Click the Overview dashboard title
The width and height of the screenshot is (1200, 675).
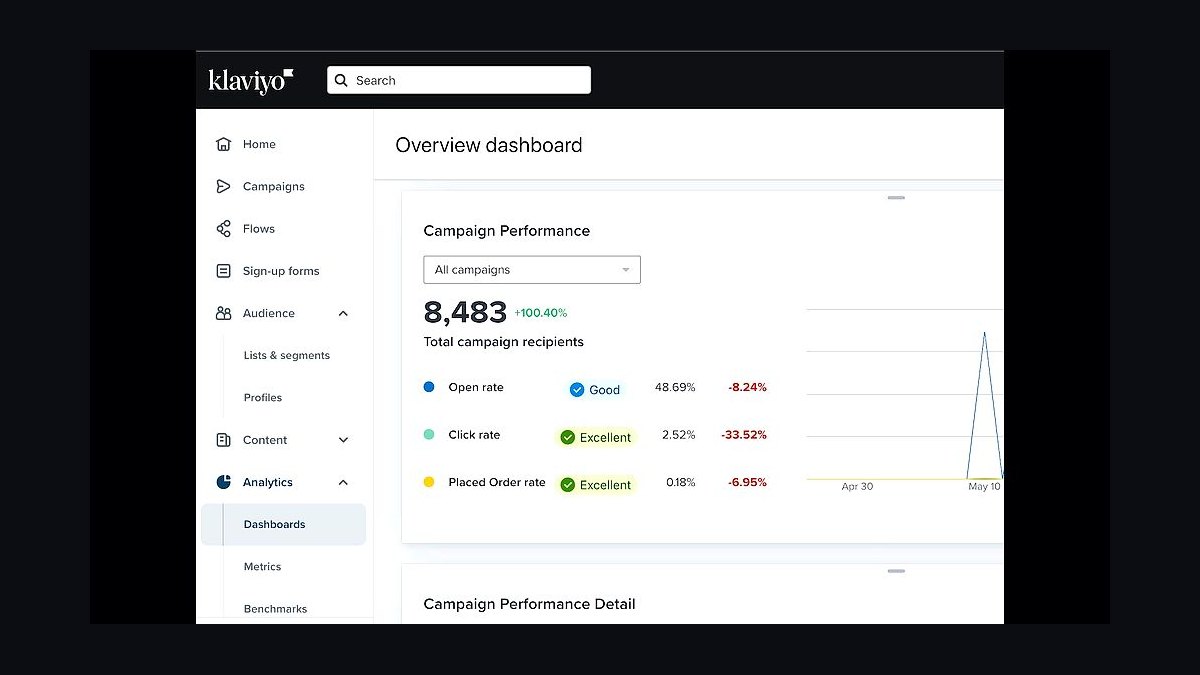click(489, 145)
